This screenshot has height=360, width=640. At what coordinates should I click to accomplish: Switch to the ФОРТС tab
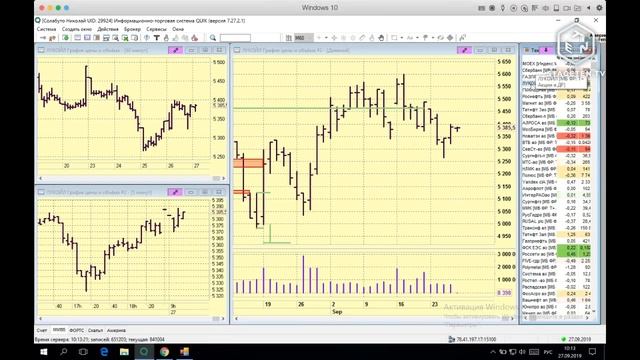(x=76, y=330)
